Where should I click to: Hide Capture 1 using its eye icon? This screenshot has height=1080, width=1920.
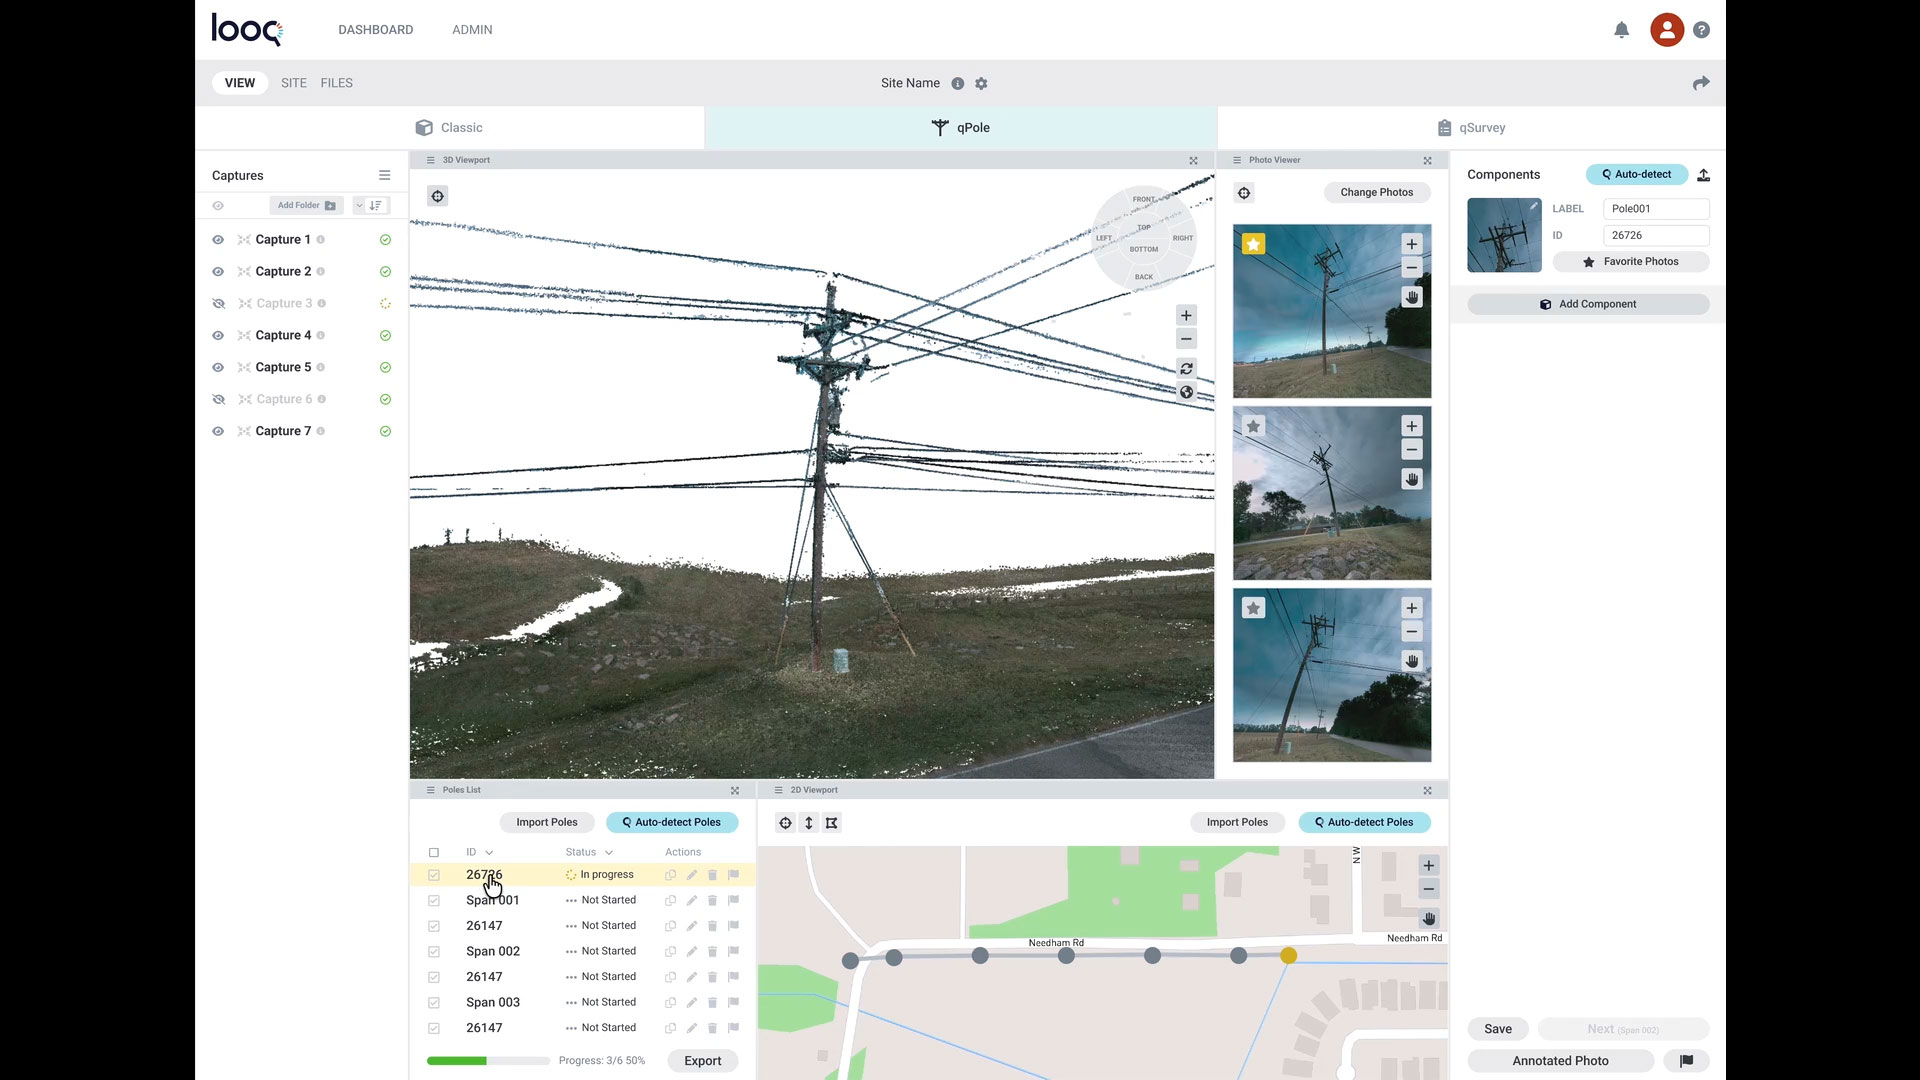click(x=218, y=240)
